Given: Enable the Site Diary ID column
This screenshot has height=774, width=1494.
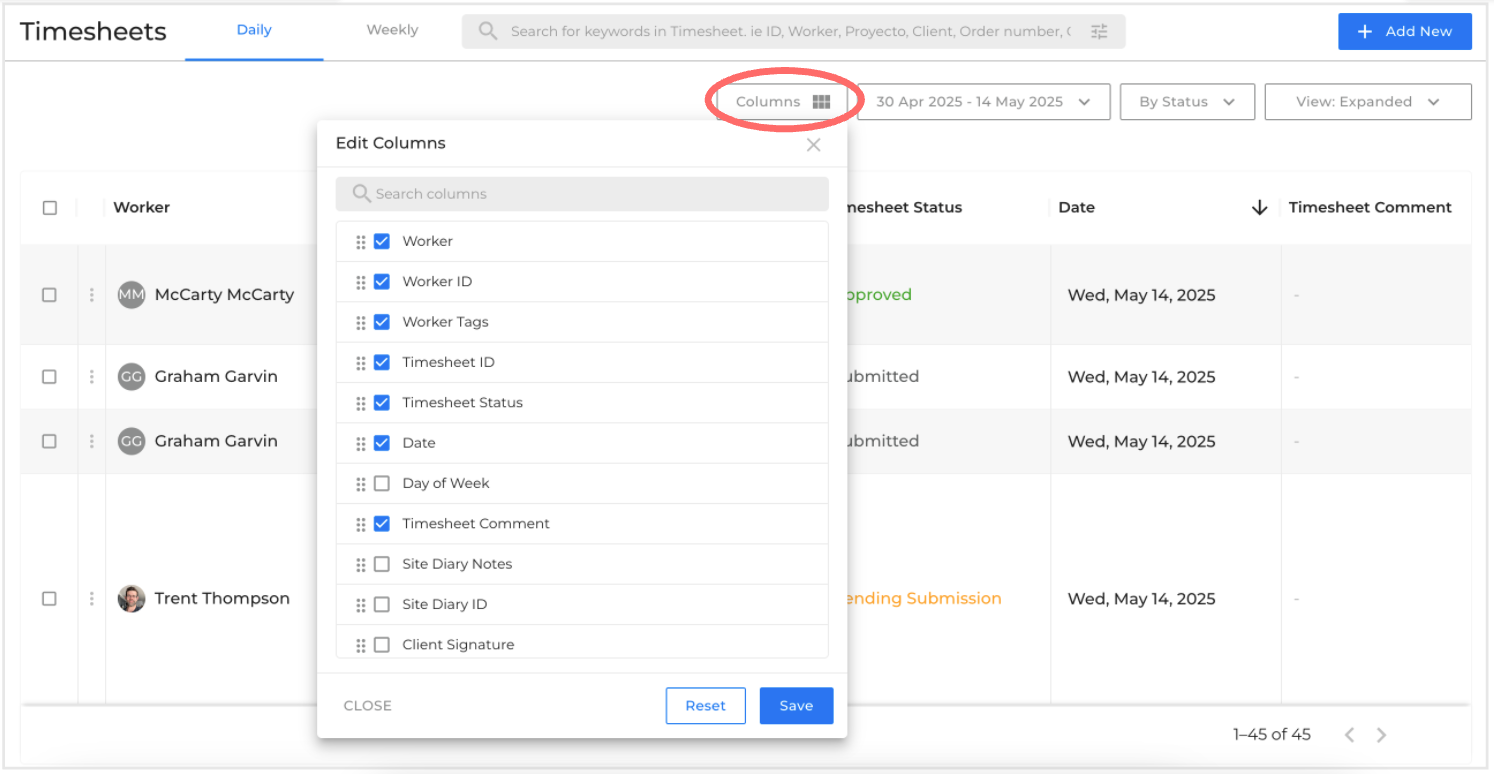Looking at the screenshot, I should click(381, 604).
